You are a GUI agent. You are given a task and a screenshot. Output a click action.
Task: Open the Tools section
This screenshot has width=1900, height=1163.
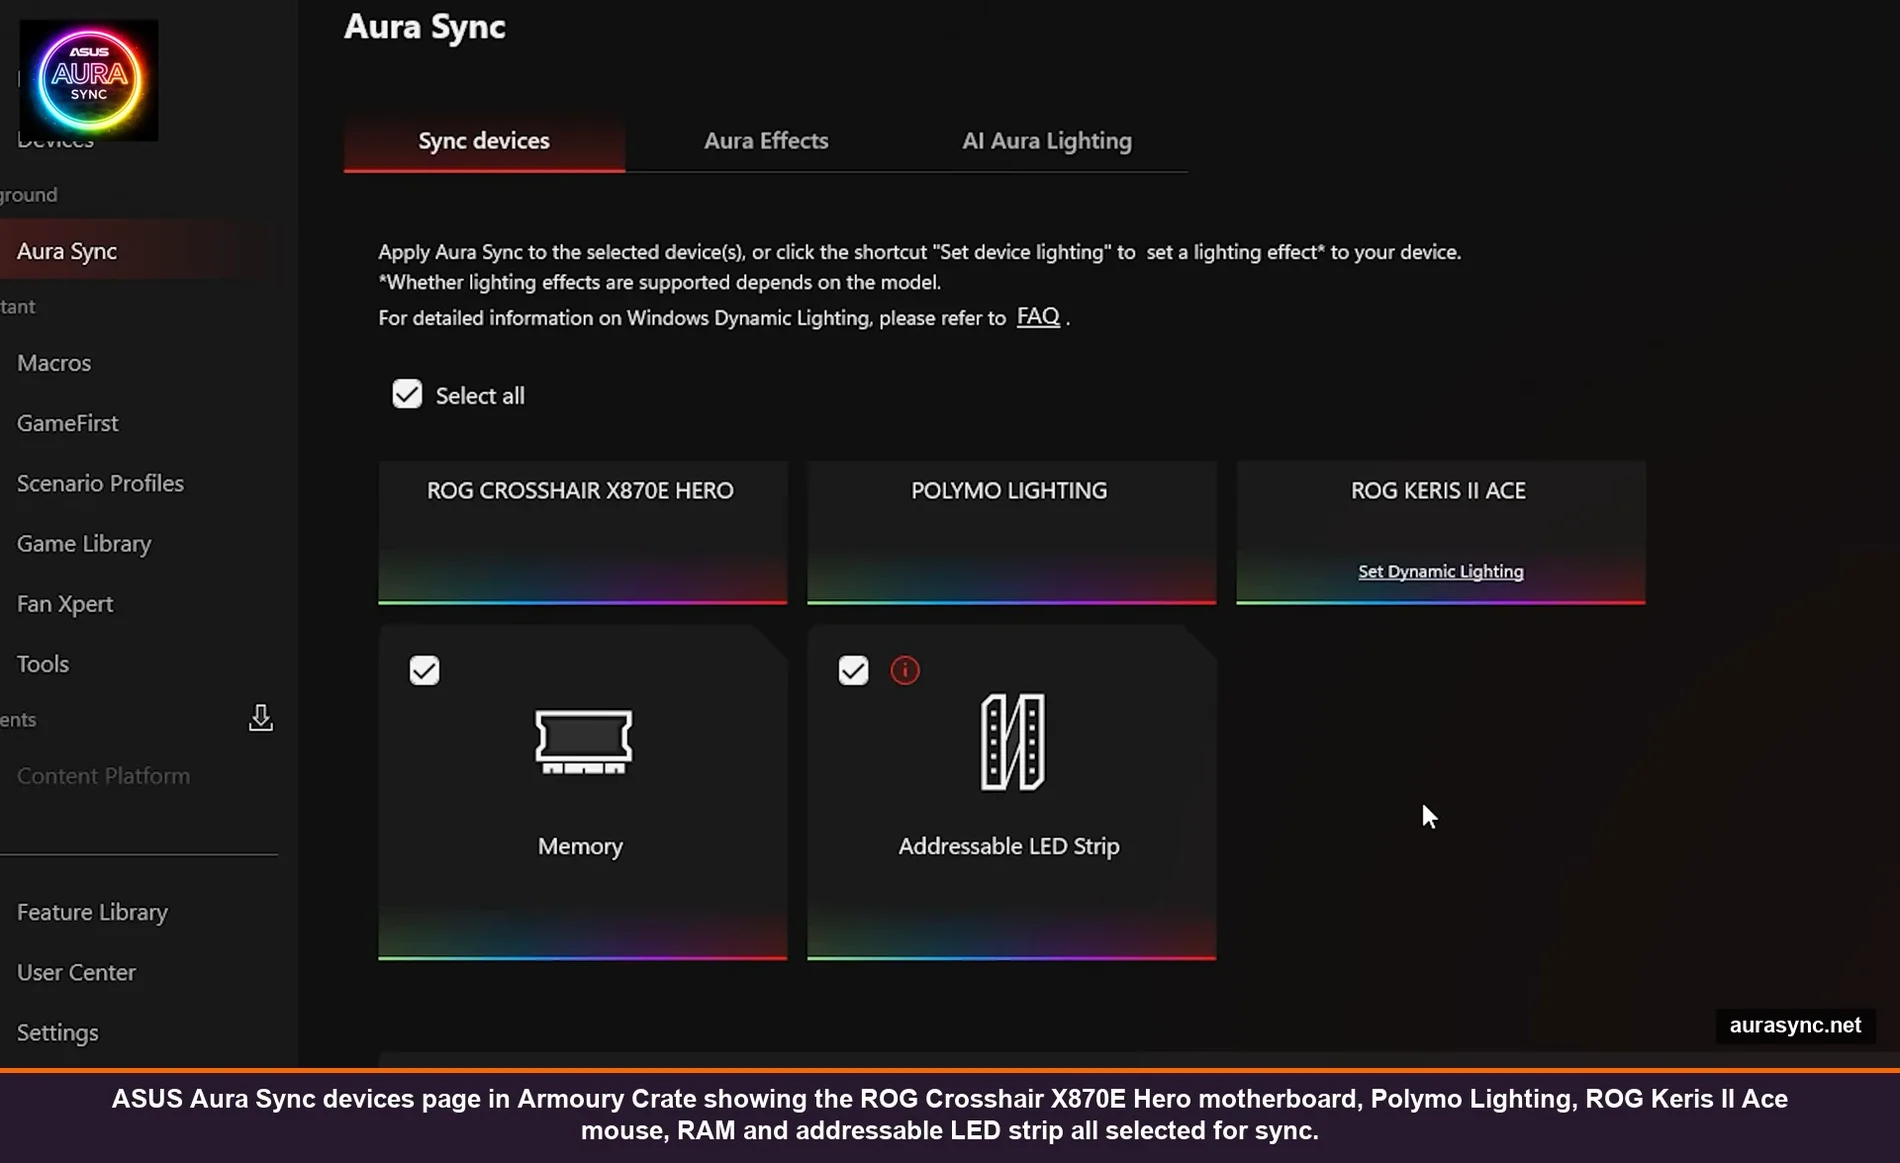pyautogui.click(x=42, y=663)
